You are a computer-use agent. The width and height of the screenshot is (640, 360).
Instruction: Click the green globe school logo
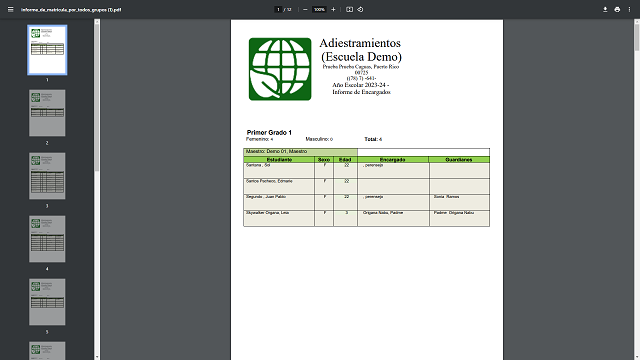pyautogui.click(x=280, y=69)
